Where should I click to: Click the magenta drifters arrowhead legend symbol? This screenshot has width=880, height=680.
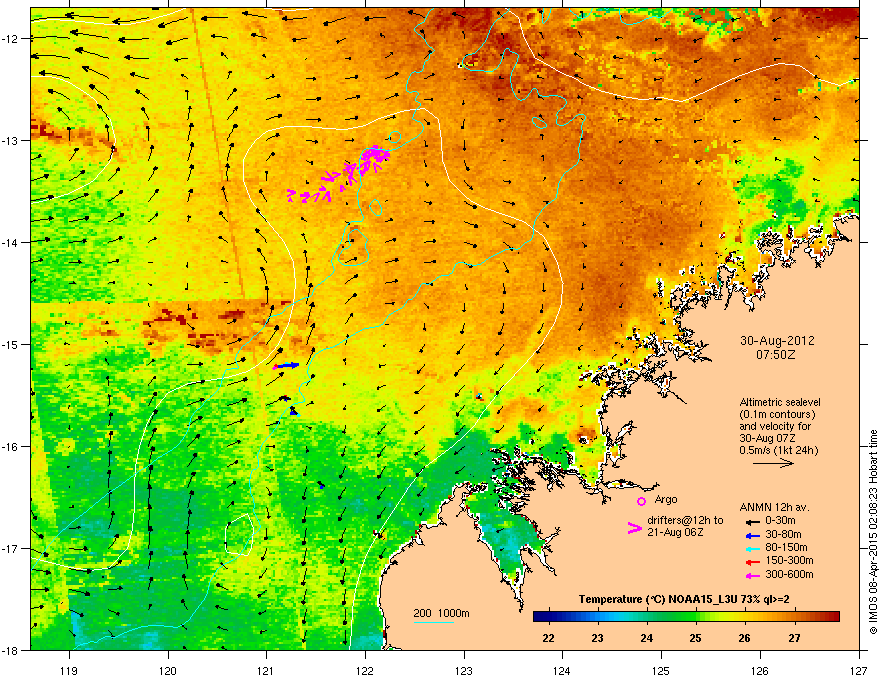pyautogui.click(x=634, y=527)
